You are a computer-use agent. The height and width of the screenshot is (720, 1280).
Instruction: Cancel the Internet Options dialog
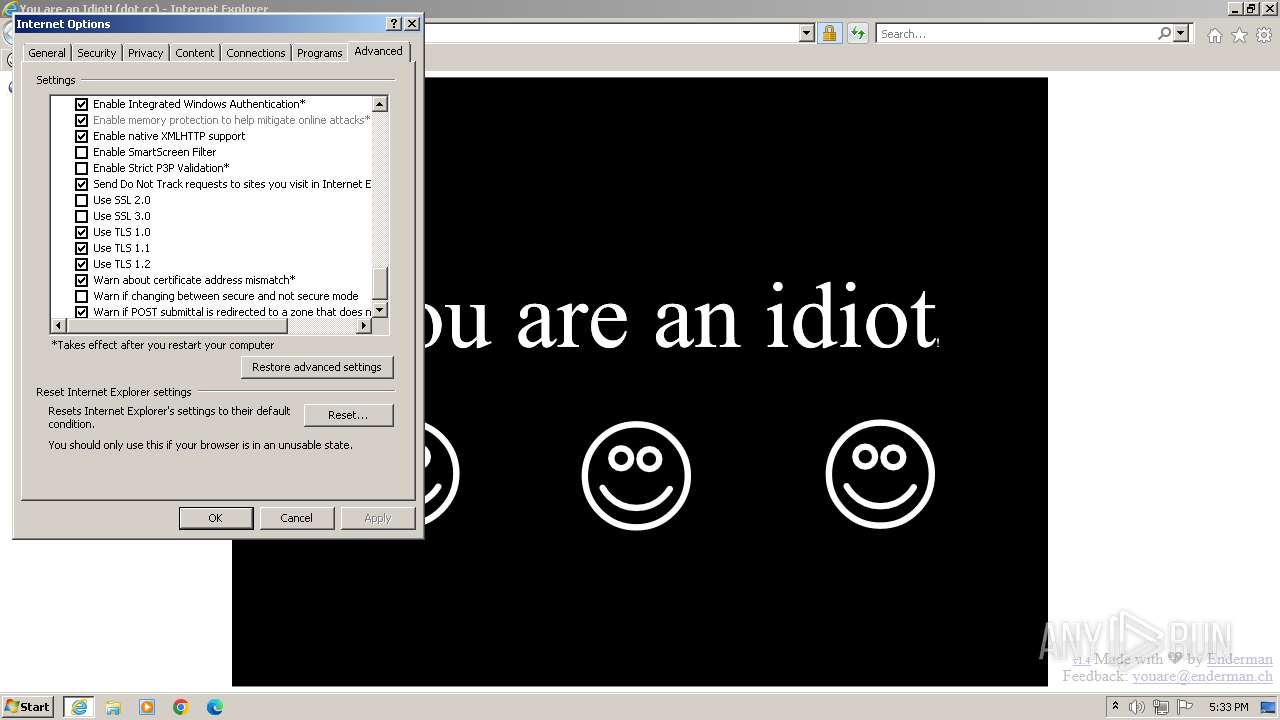point(296,518)
